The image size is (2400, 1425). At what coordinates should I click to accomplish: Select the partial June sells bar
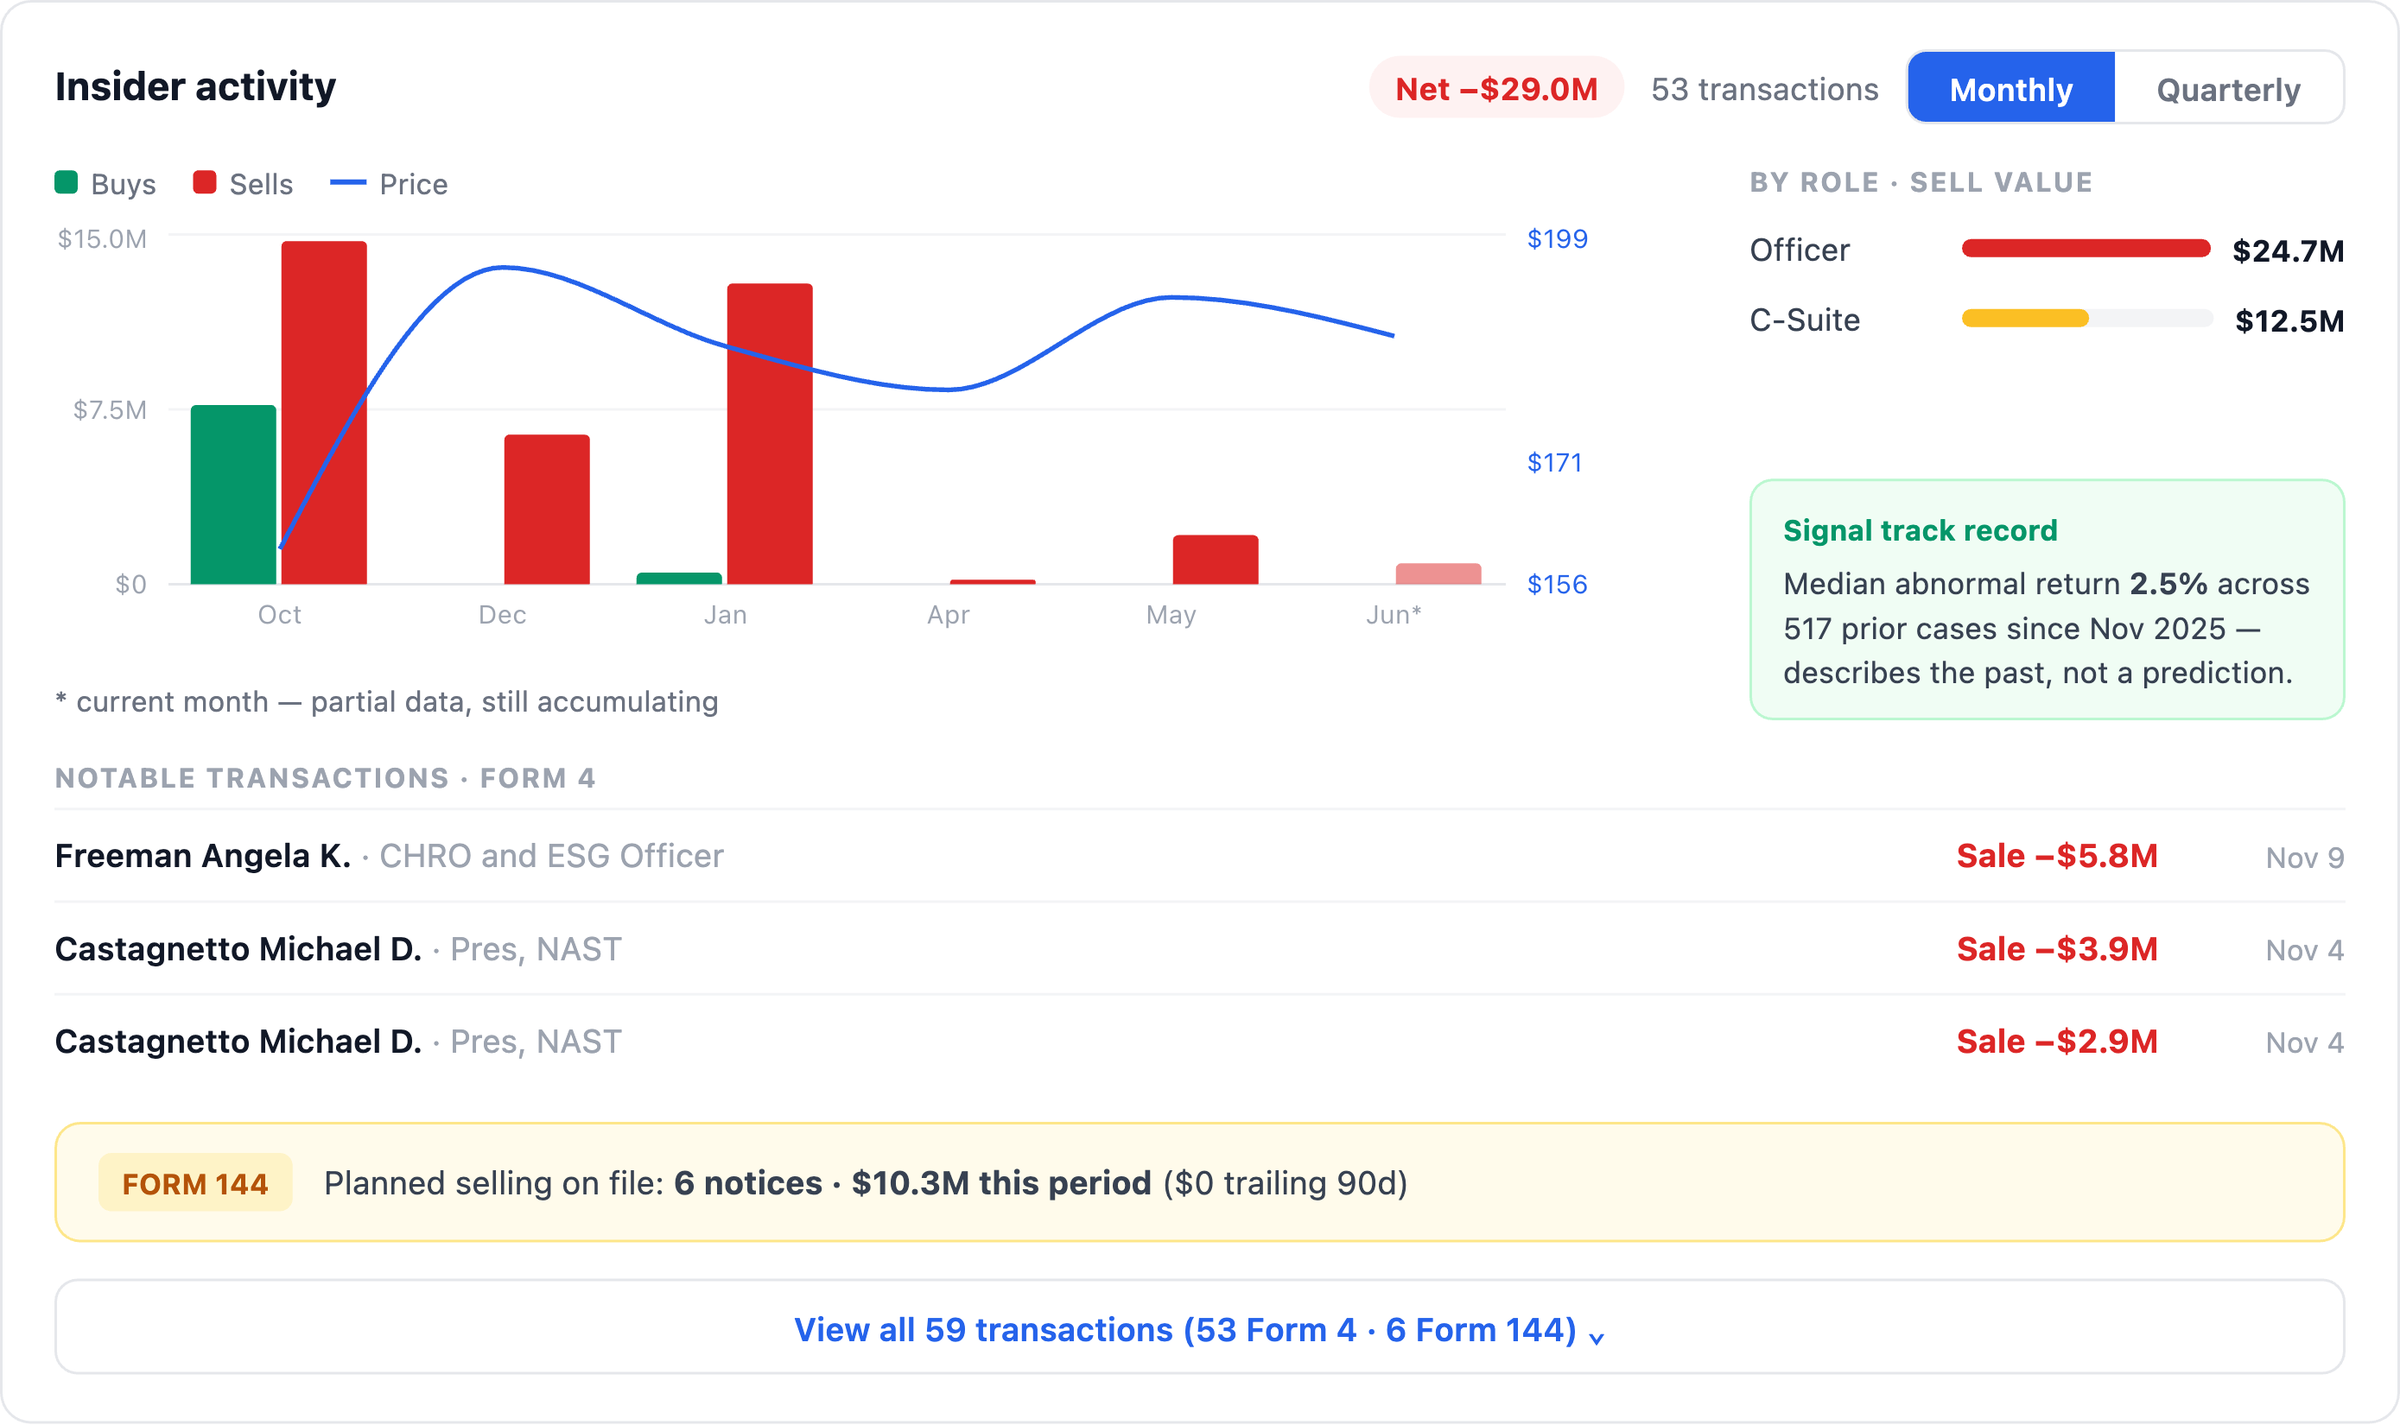(x=1439, y=573)
